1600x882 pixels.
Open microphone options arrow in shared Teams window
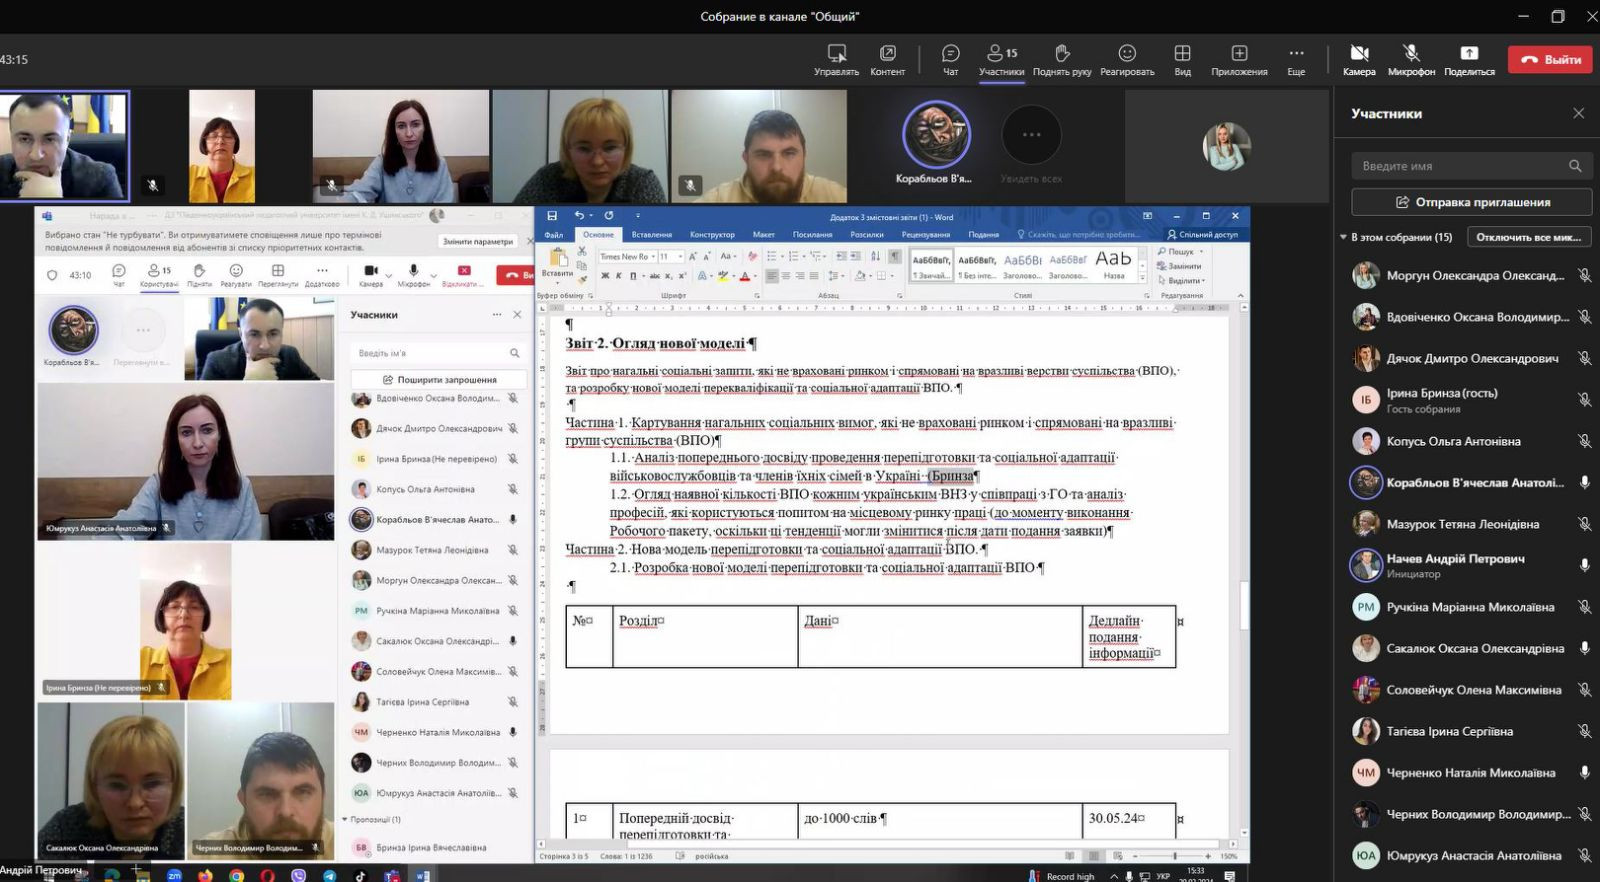[x=433, y=274]
